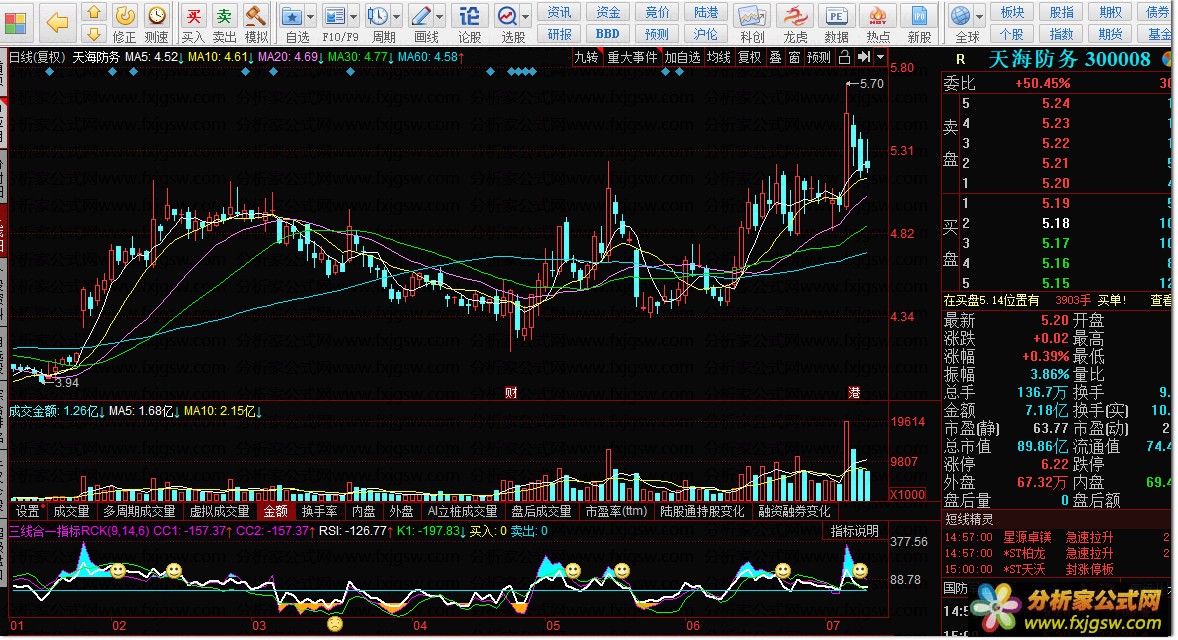Screen dimensions: 1178x640
Task: Click the BBD toolbar button
Action: [x=607, y=34]
